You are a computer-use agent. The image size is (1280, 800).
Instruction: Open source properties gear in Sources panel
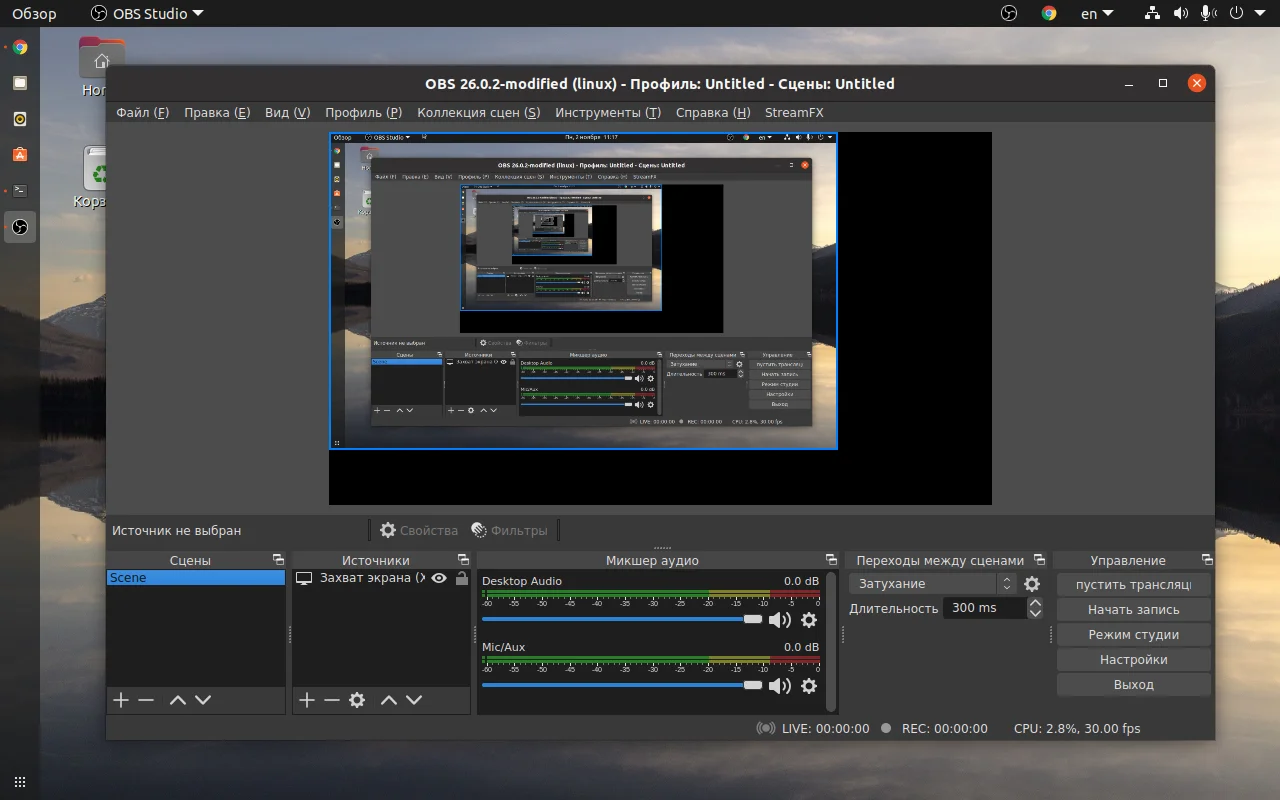click(x=357, y=700)
